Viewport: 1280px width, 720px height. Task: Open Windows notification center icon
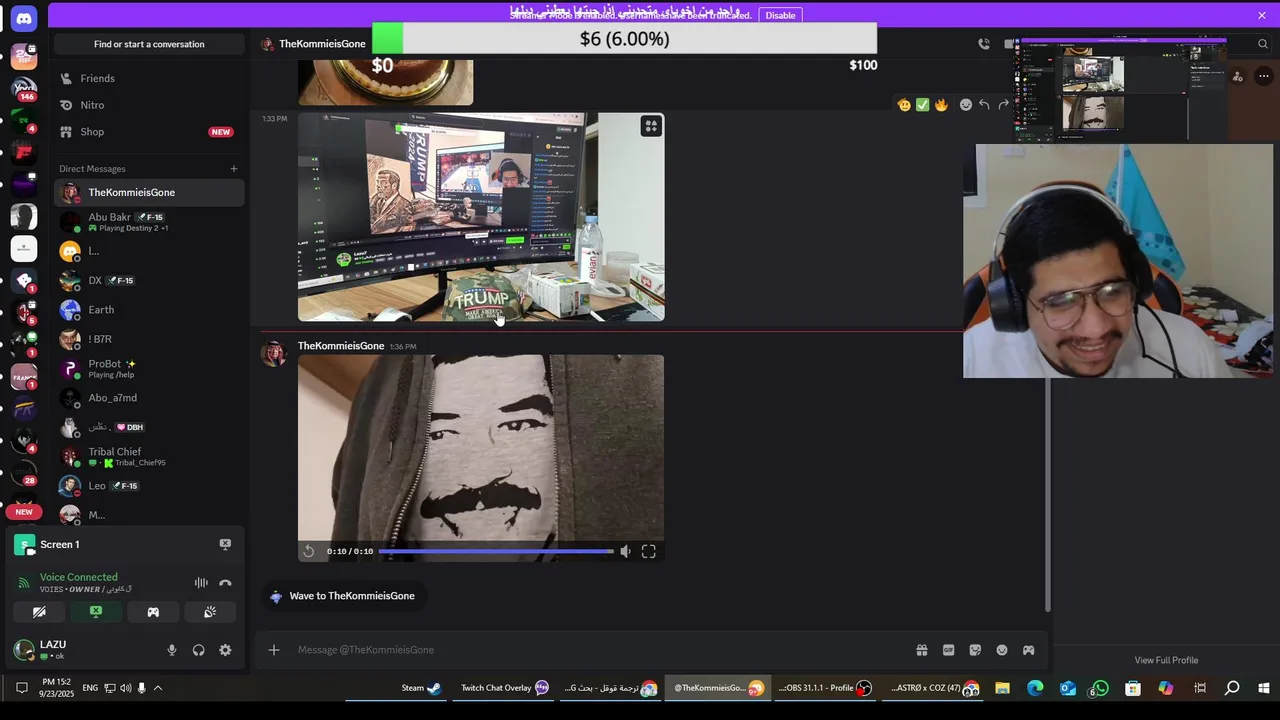21,688
